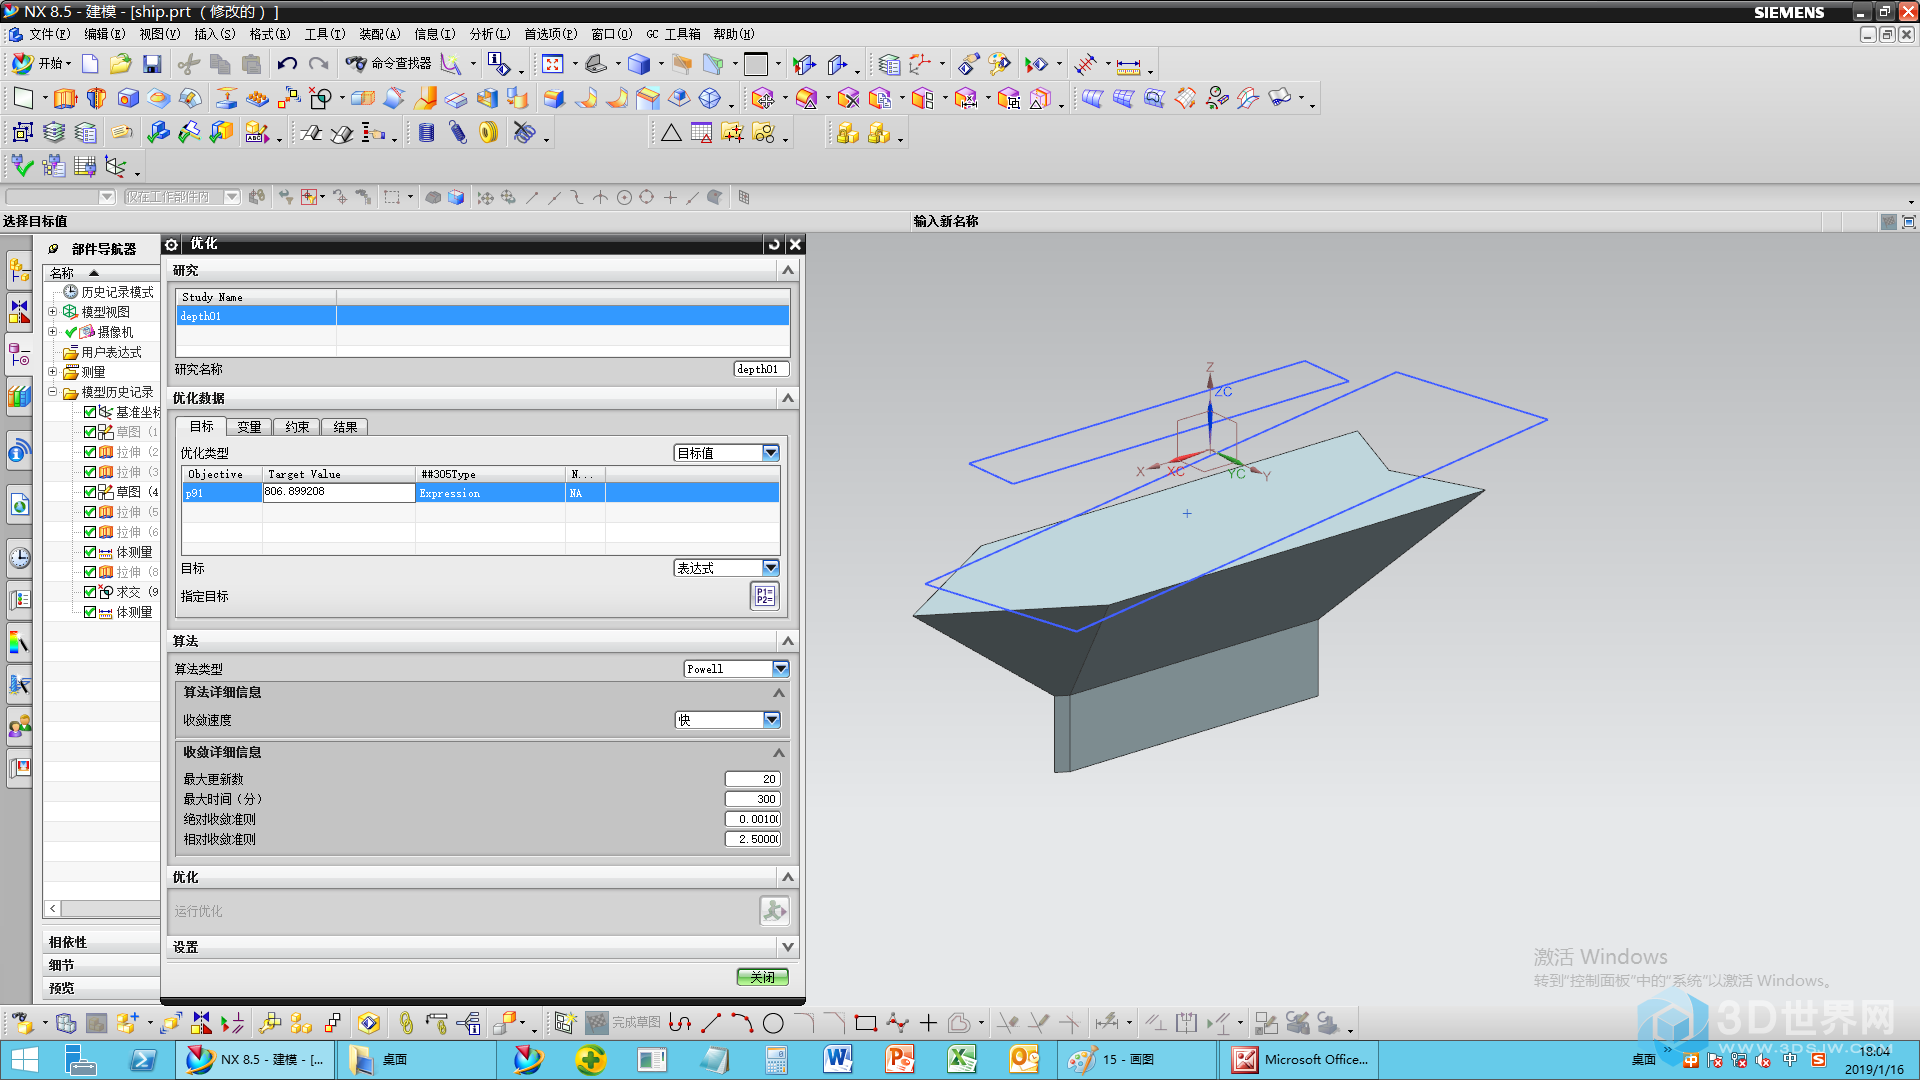Image resolution: width=1920 pixels, height=1080 pixels.
Task: Click the Revolve icon in feature toolbar
Action: point(96,98)
